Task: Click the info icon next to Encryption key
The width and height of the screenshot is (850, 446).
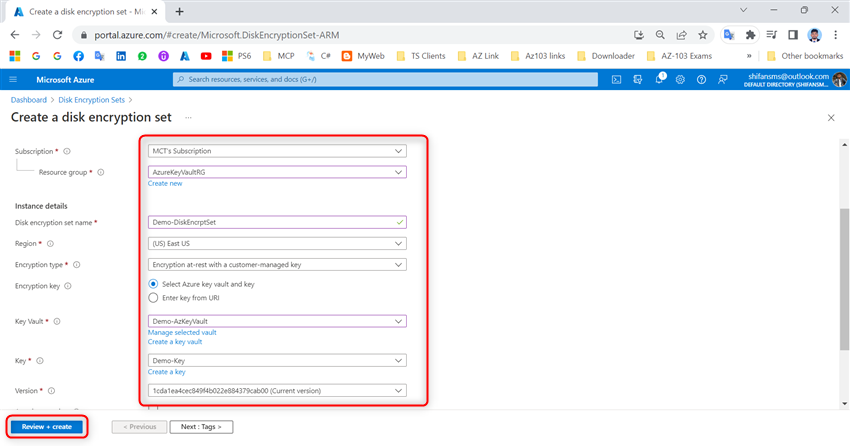Action: (68, 286)
